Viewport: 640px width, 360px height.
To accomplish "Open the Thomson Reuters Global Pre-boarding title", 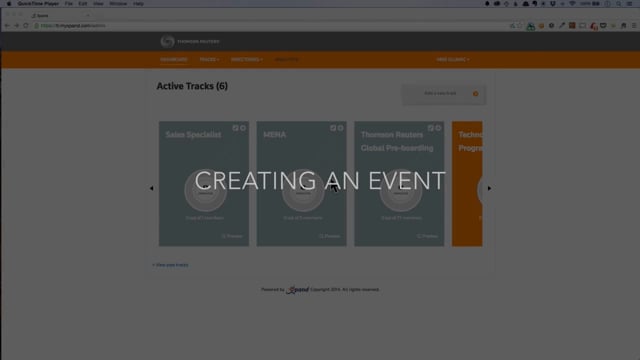I will [397, 141].
